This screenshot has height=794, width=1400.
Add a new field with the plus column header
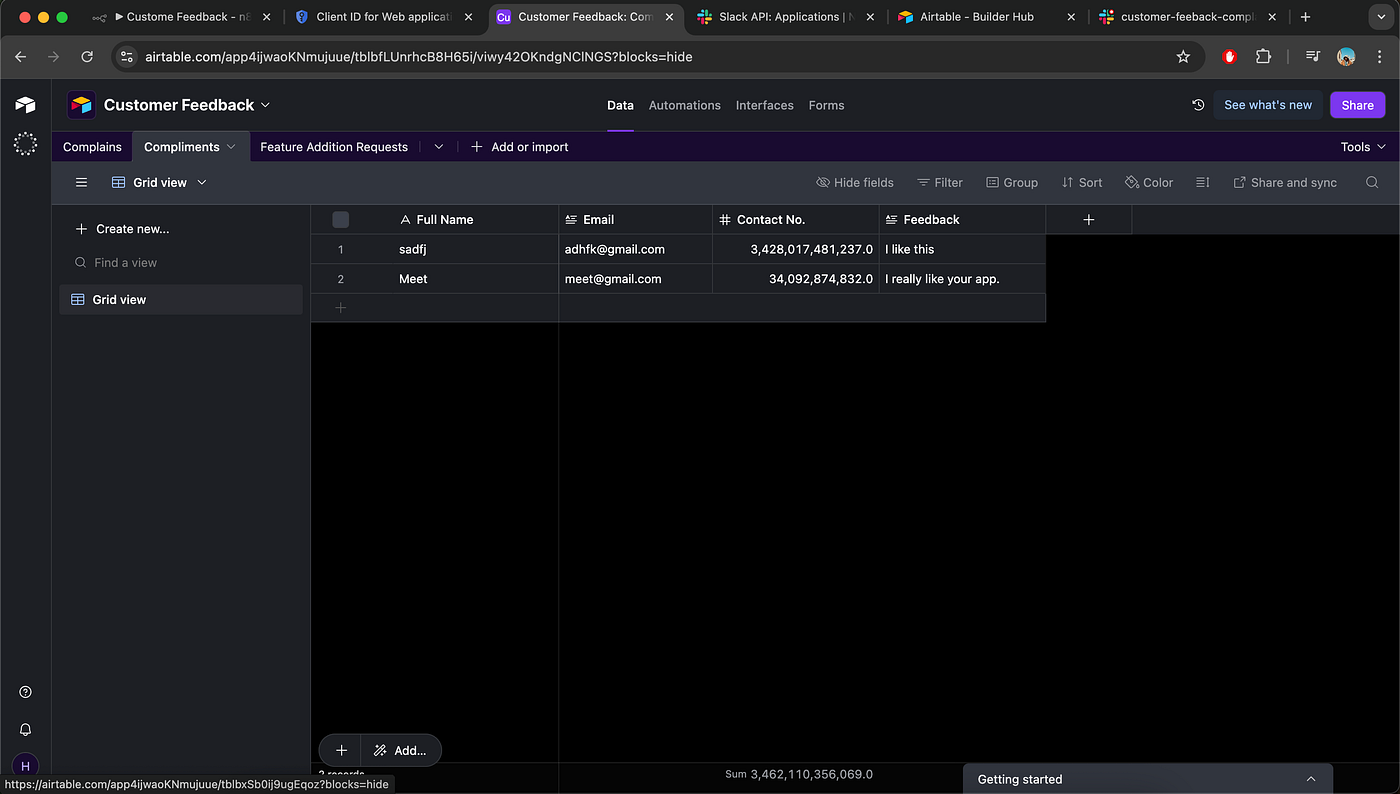1089,220
